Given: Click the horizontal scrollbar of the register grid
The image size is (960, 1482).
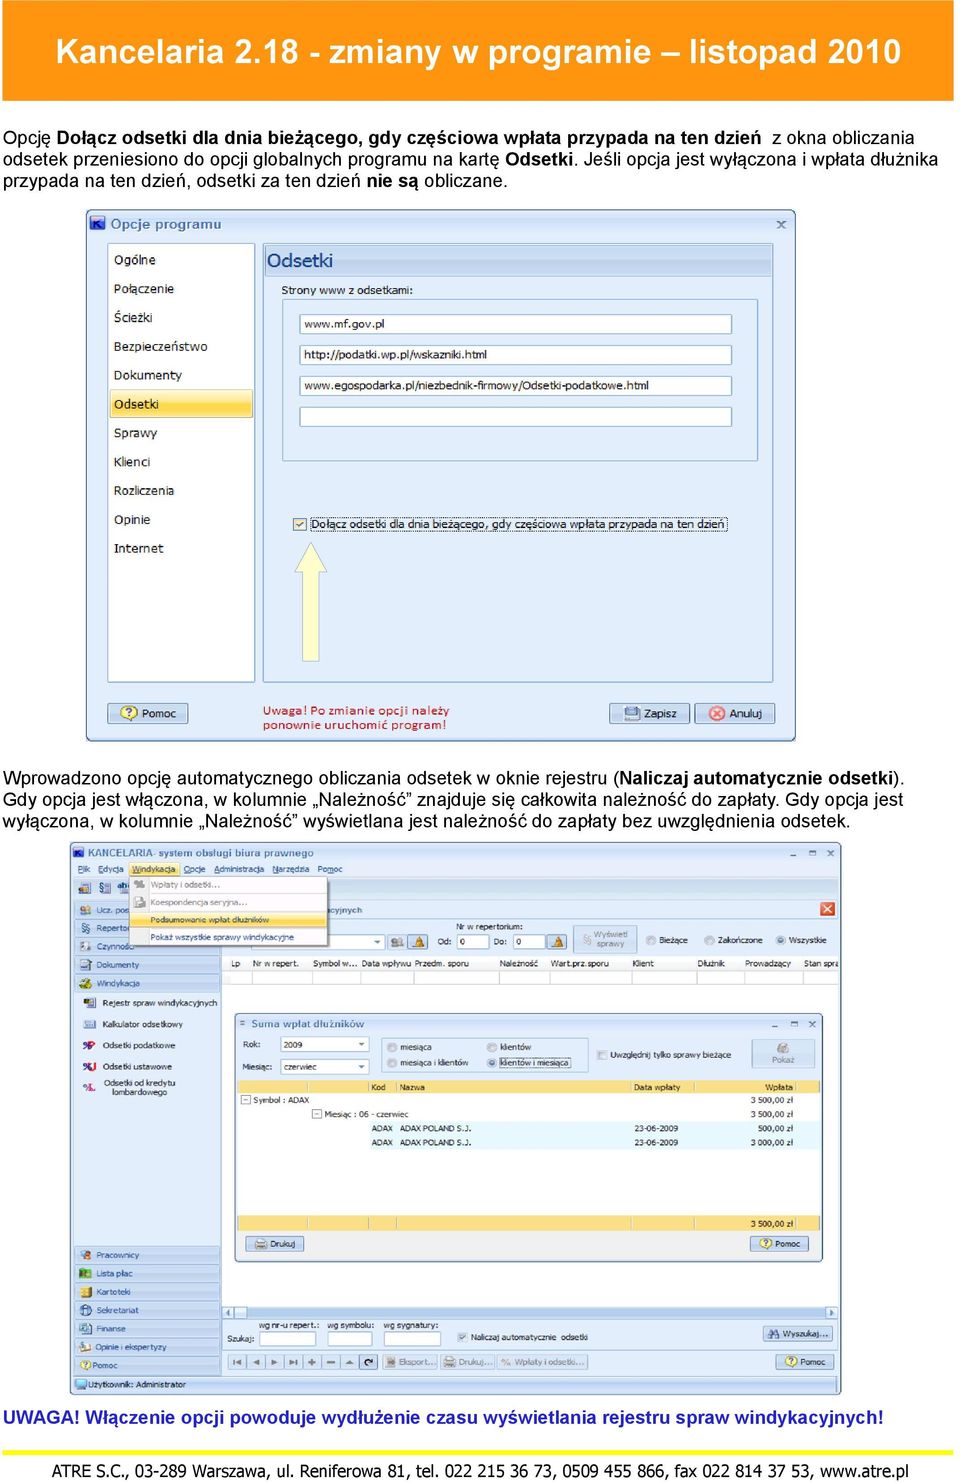Looking at the screenshot, I should 530,1313.
